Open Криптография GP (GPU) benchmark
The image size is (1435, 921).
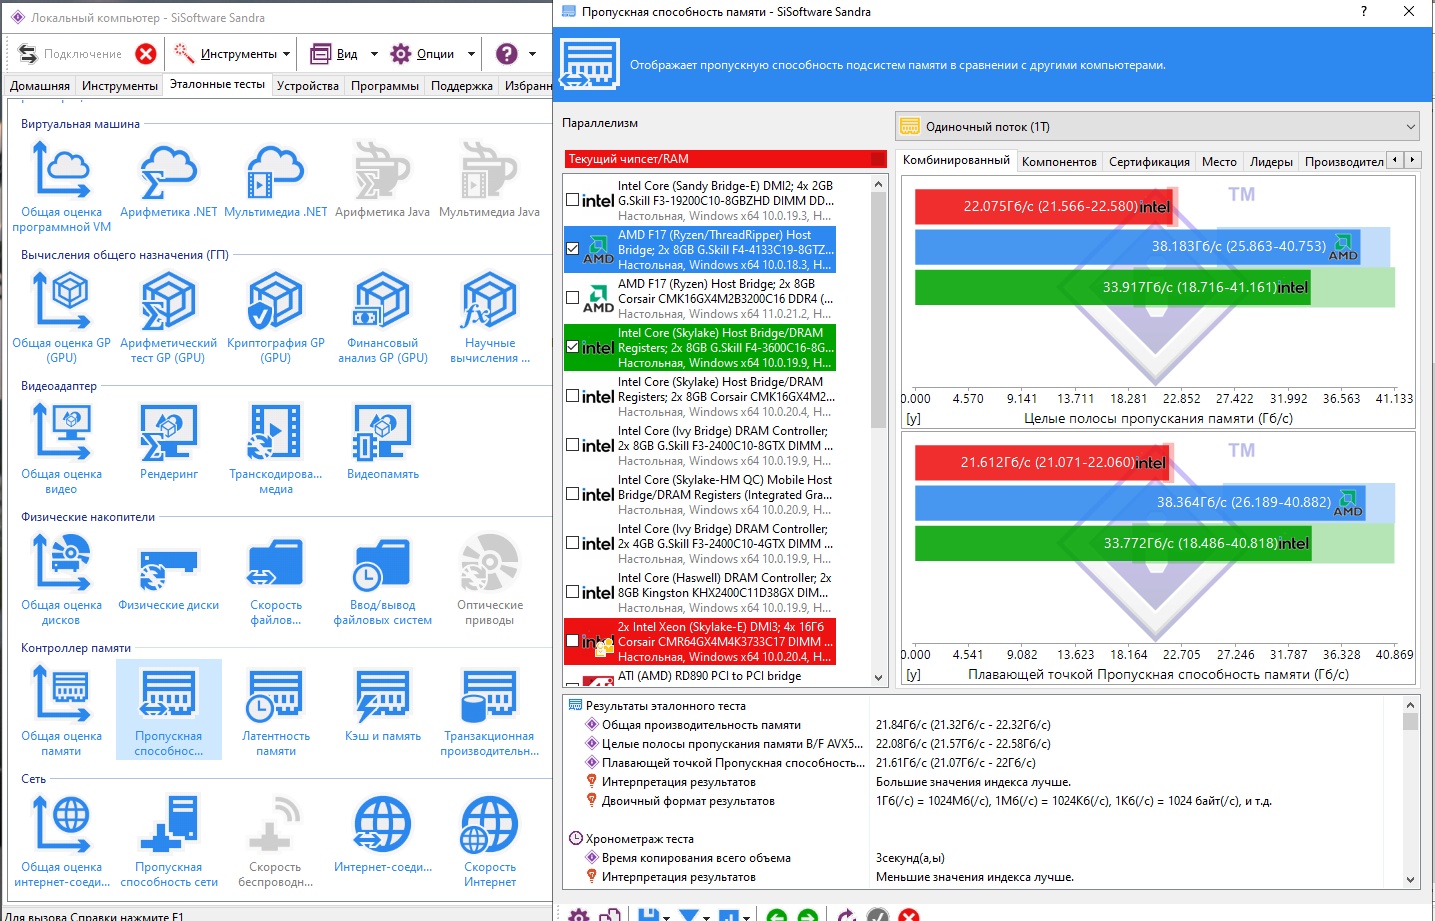[275, 318]
